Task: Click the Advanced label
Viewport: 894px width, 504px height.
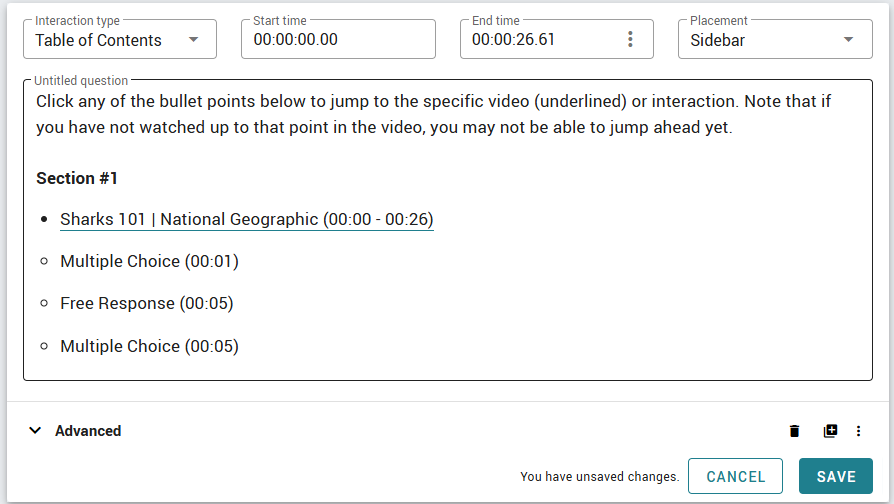Action: (88, 431)
